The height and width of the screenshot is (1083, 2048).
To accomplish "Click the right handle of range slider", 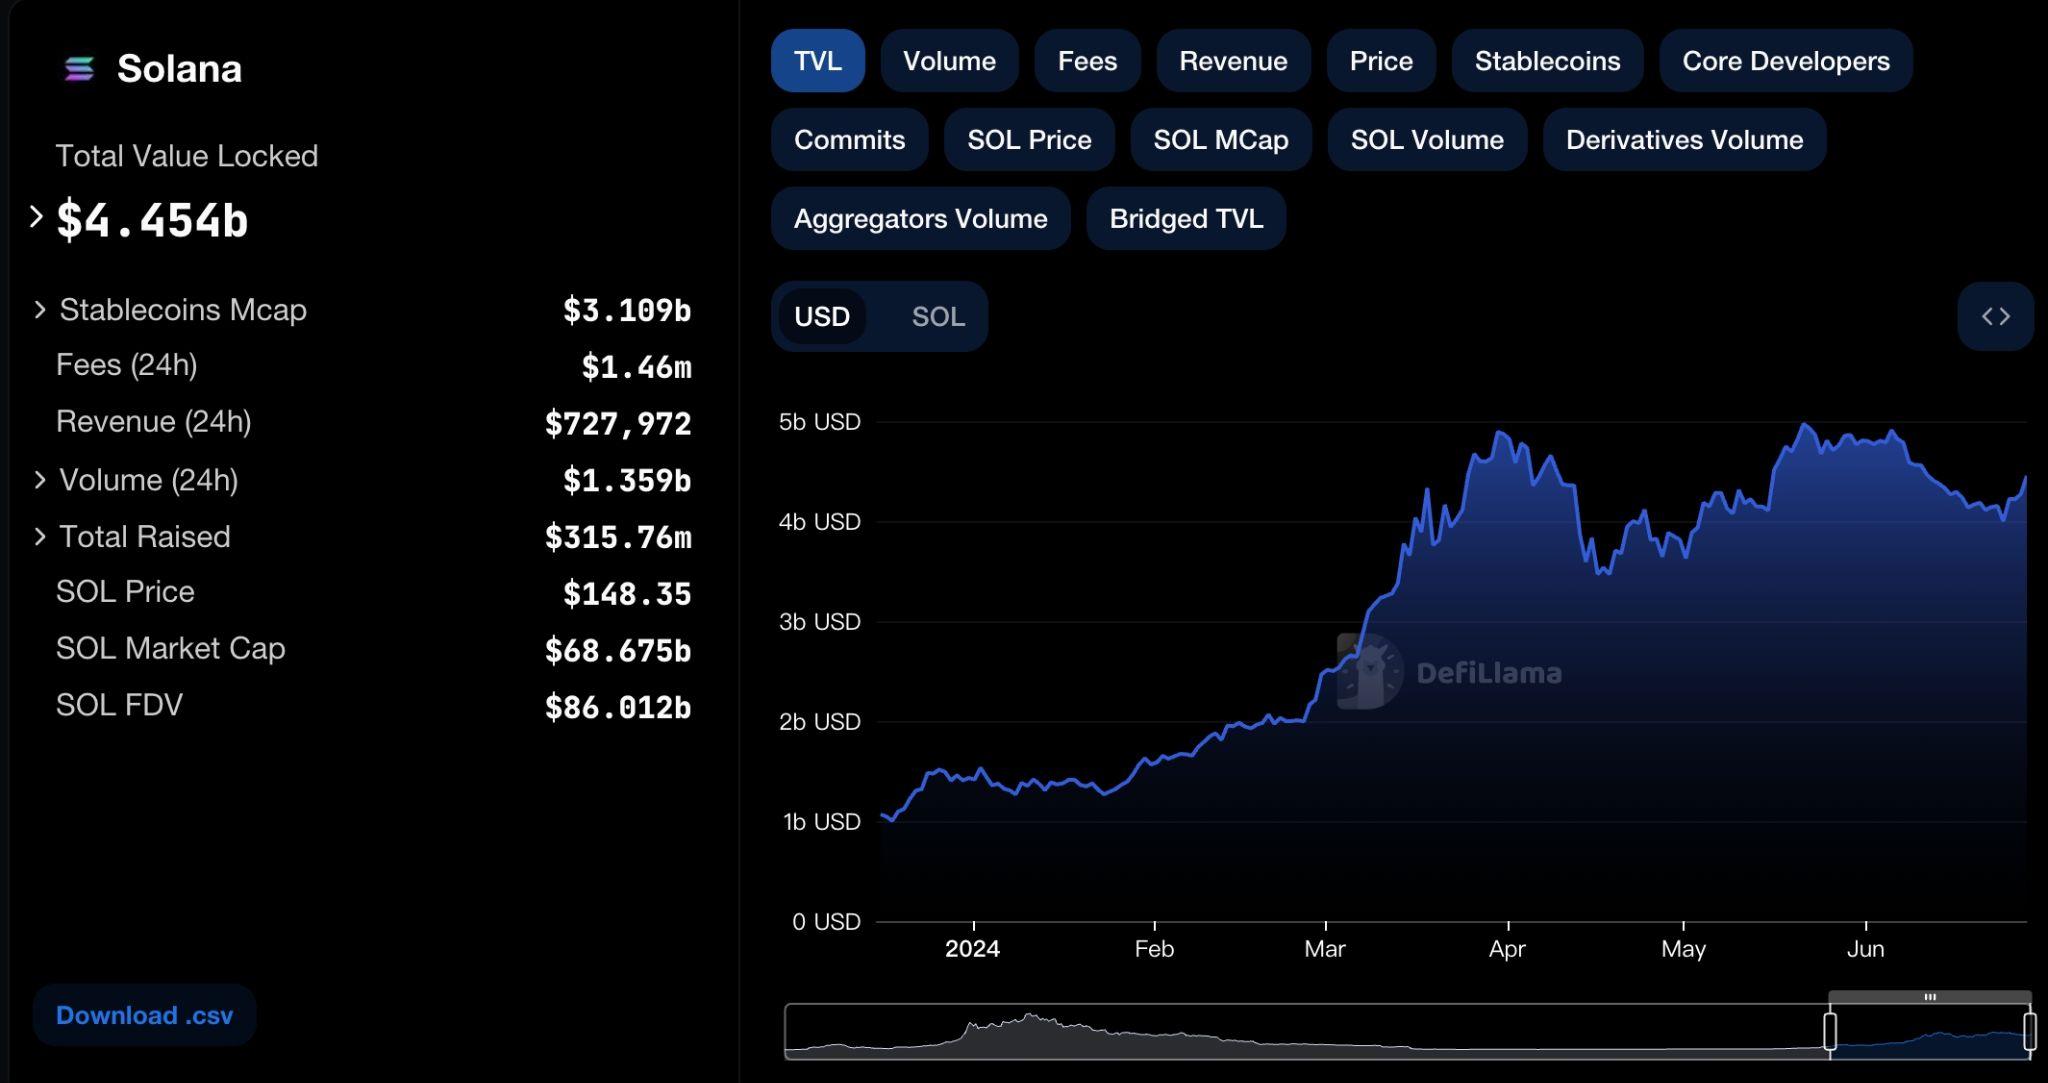I will (x=2029, y=1031).
